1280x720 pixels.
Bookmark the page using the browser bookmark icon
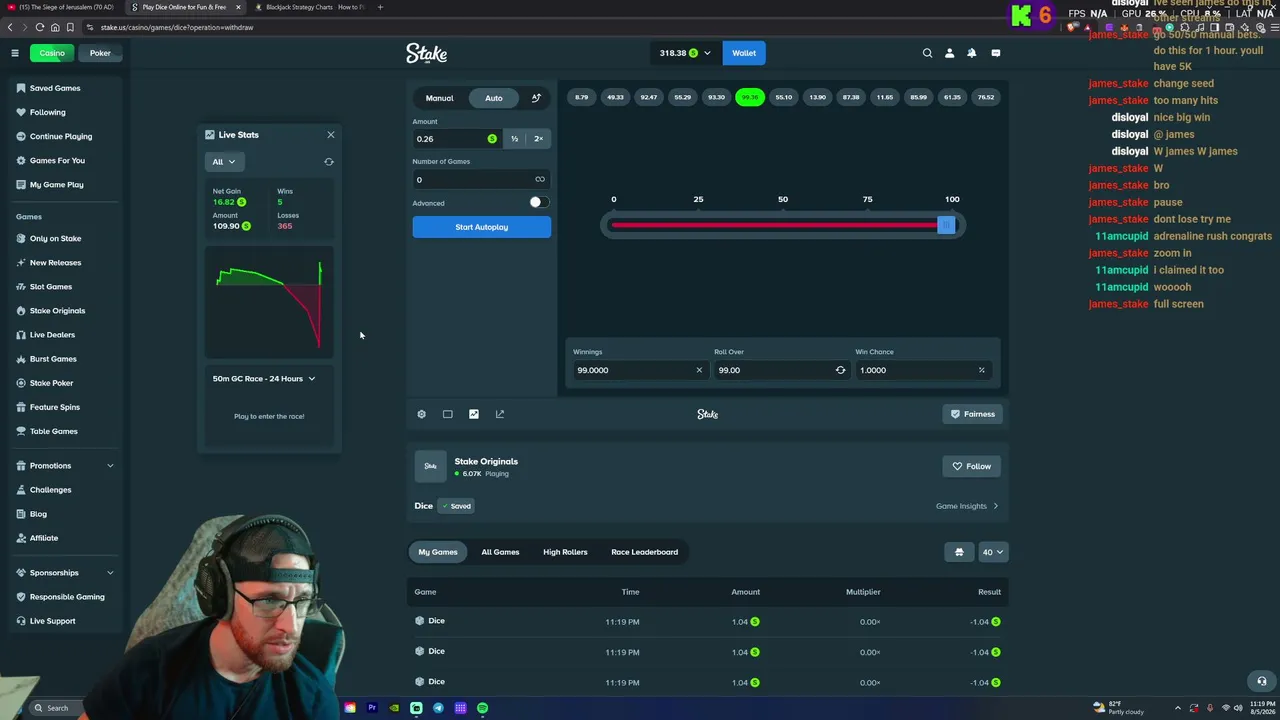click(x=69, y=27)
